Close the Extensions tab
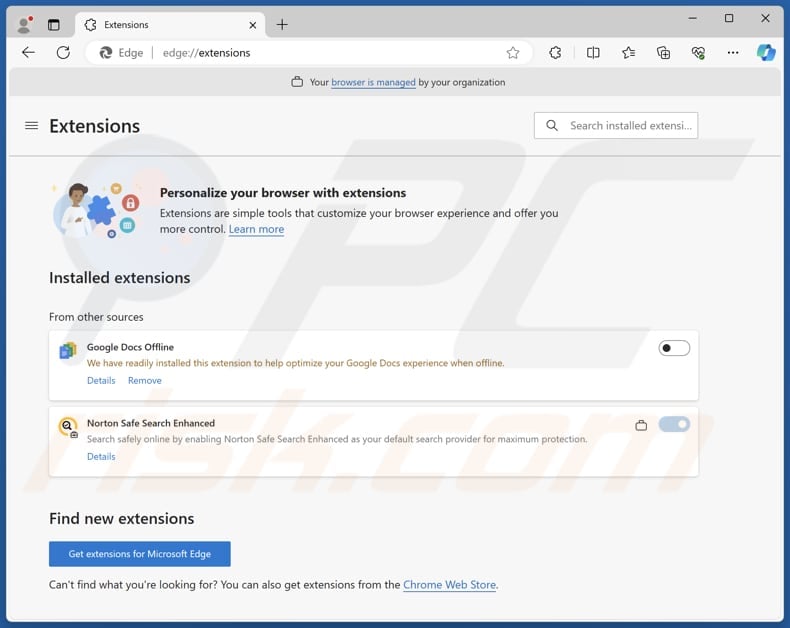The width and height of the screenshot is (790, 628). tap(253, 25)
